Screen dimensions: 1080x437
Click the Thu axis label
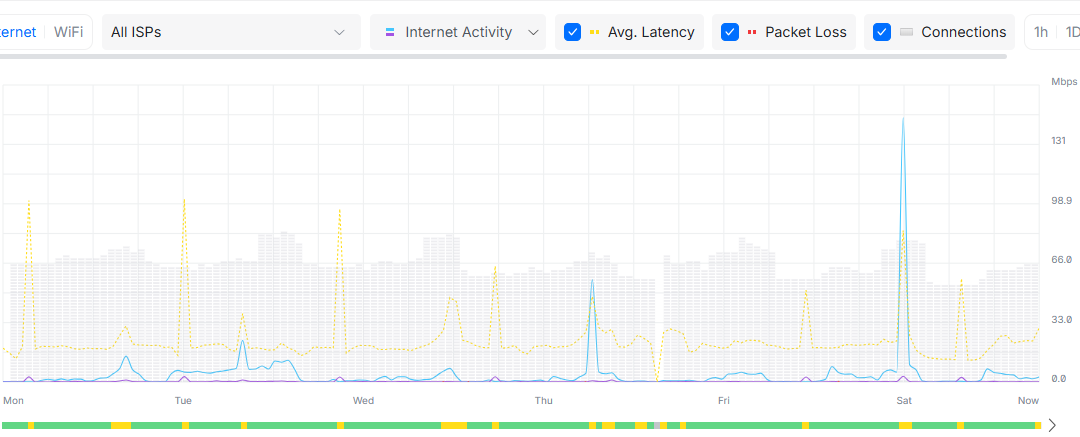544,400
